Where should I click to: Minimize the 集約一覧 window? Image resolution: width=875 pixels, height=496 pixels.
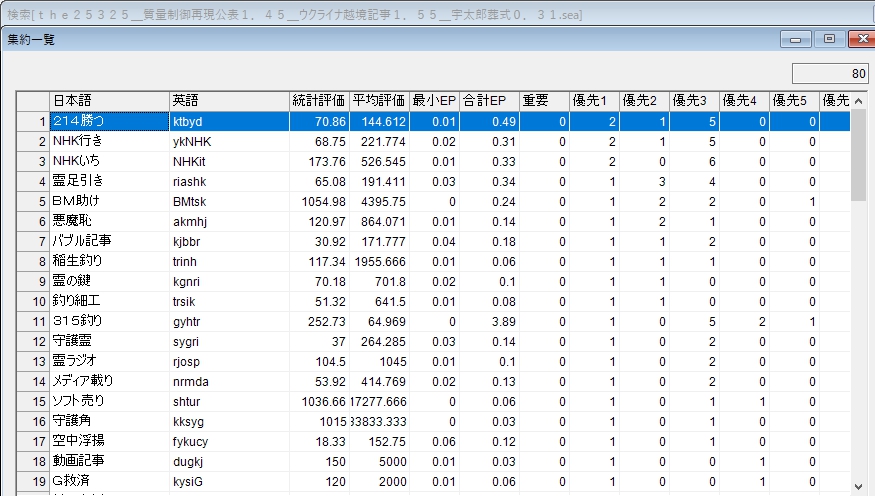click(797, 39)
